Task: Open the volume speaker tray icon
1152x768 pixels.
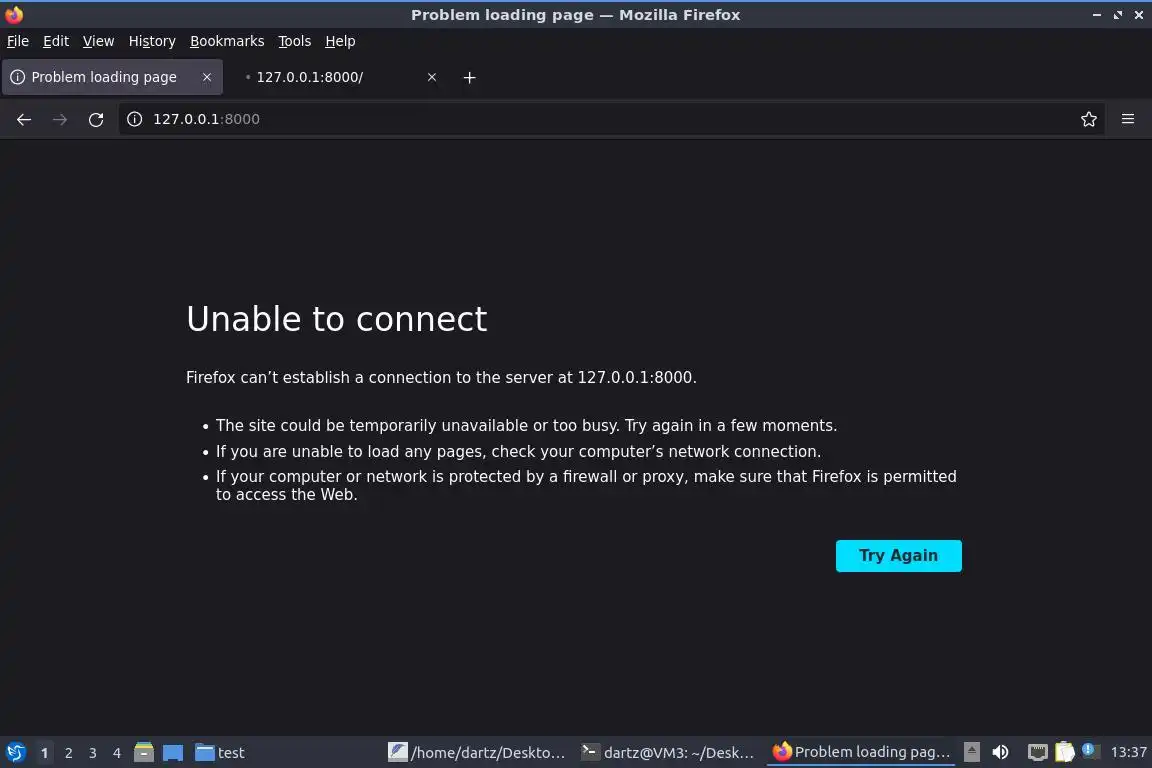Action: (1001, 752)
